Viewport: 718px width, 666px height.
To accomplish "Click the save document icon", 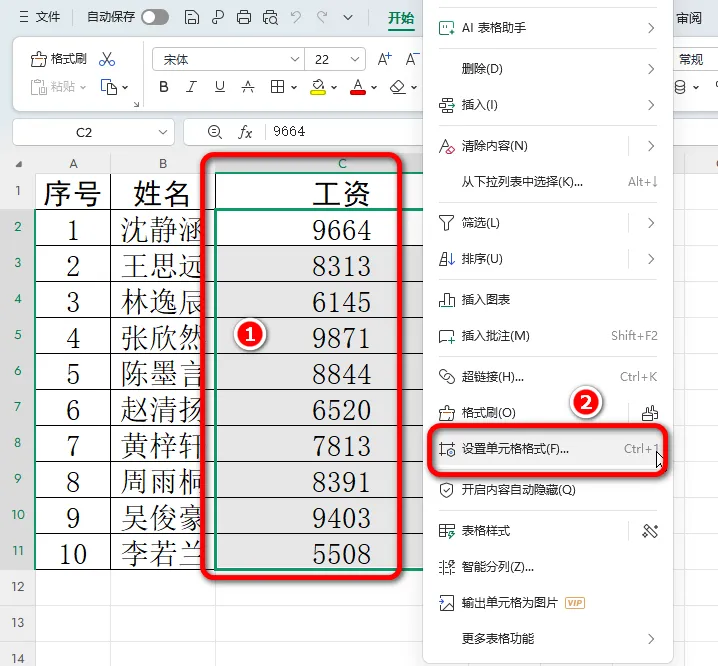I will [x=191, y=17].
